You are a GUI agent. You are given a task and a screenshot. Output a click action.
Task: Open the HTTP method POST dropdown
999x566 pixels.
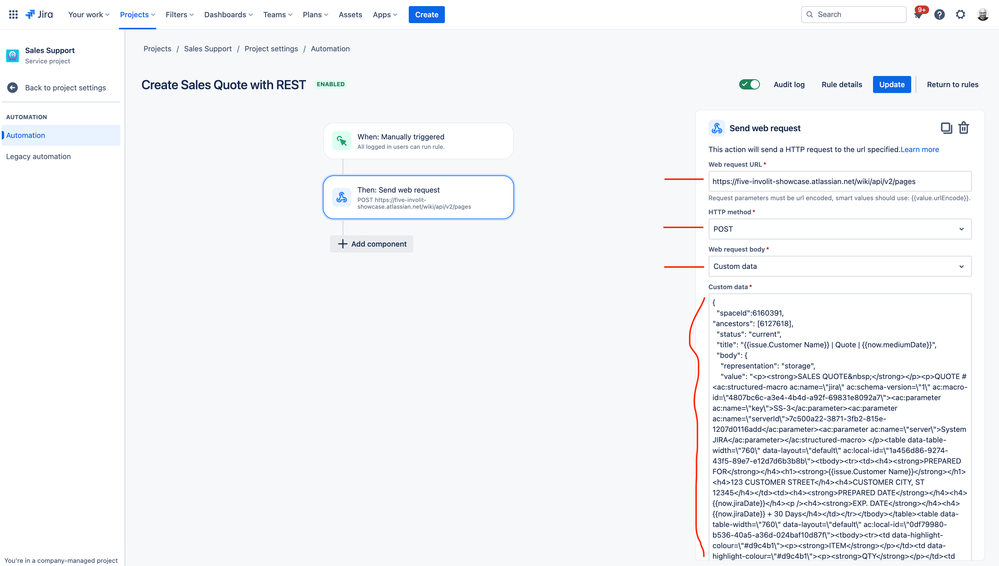[x=840, y=229]
